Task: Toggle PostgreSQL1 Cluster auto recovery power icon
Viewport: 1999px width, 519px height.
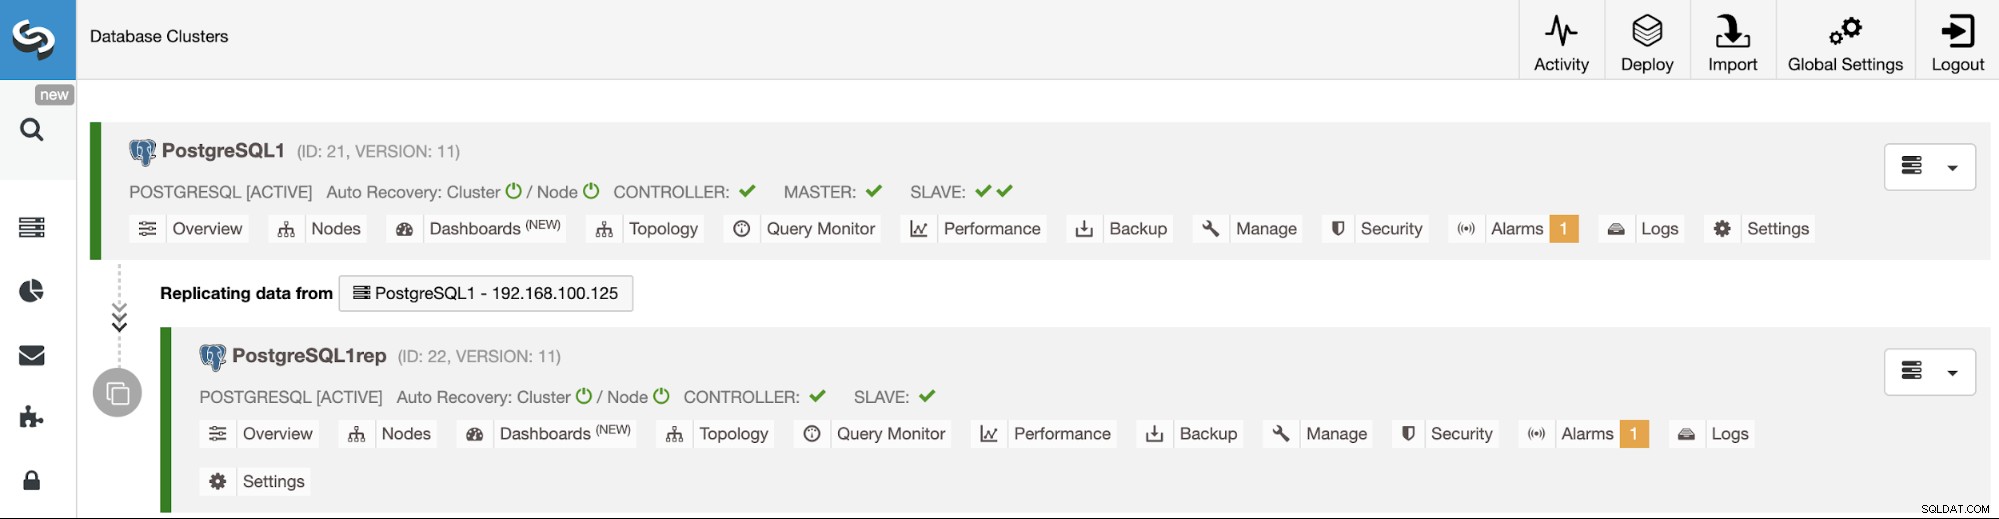Action: point(514,191)
